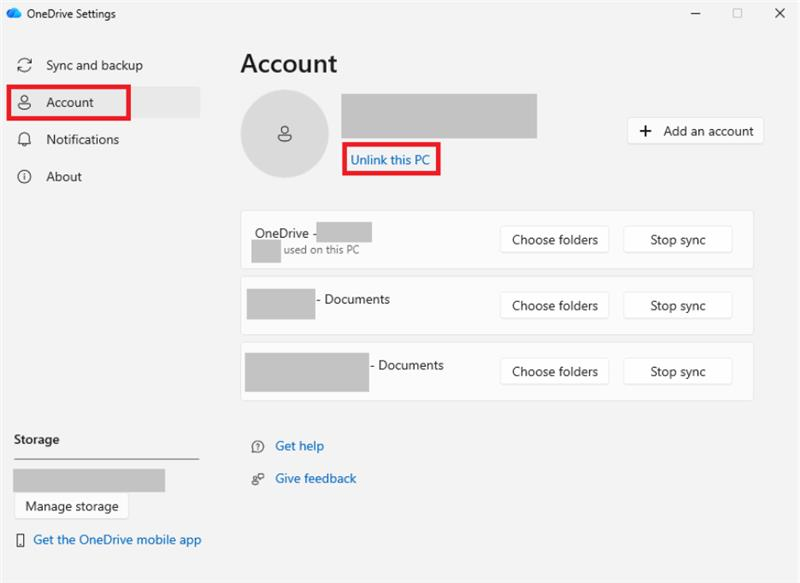Click the Unlink this PC link

390,160
